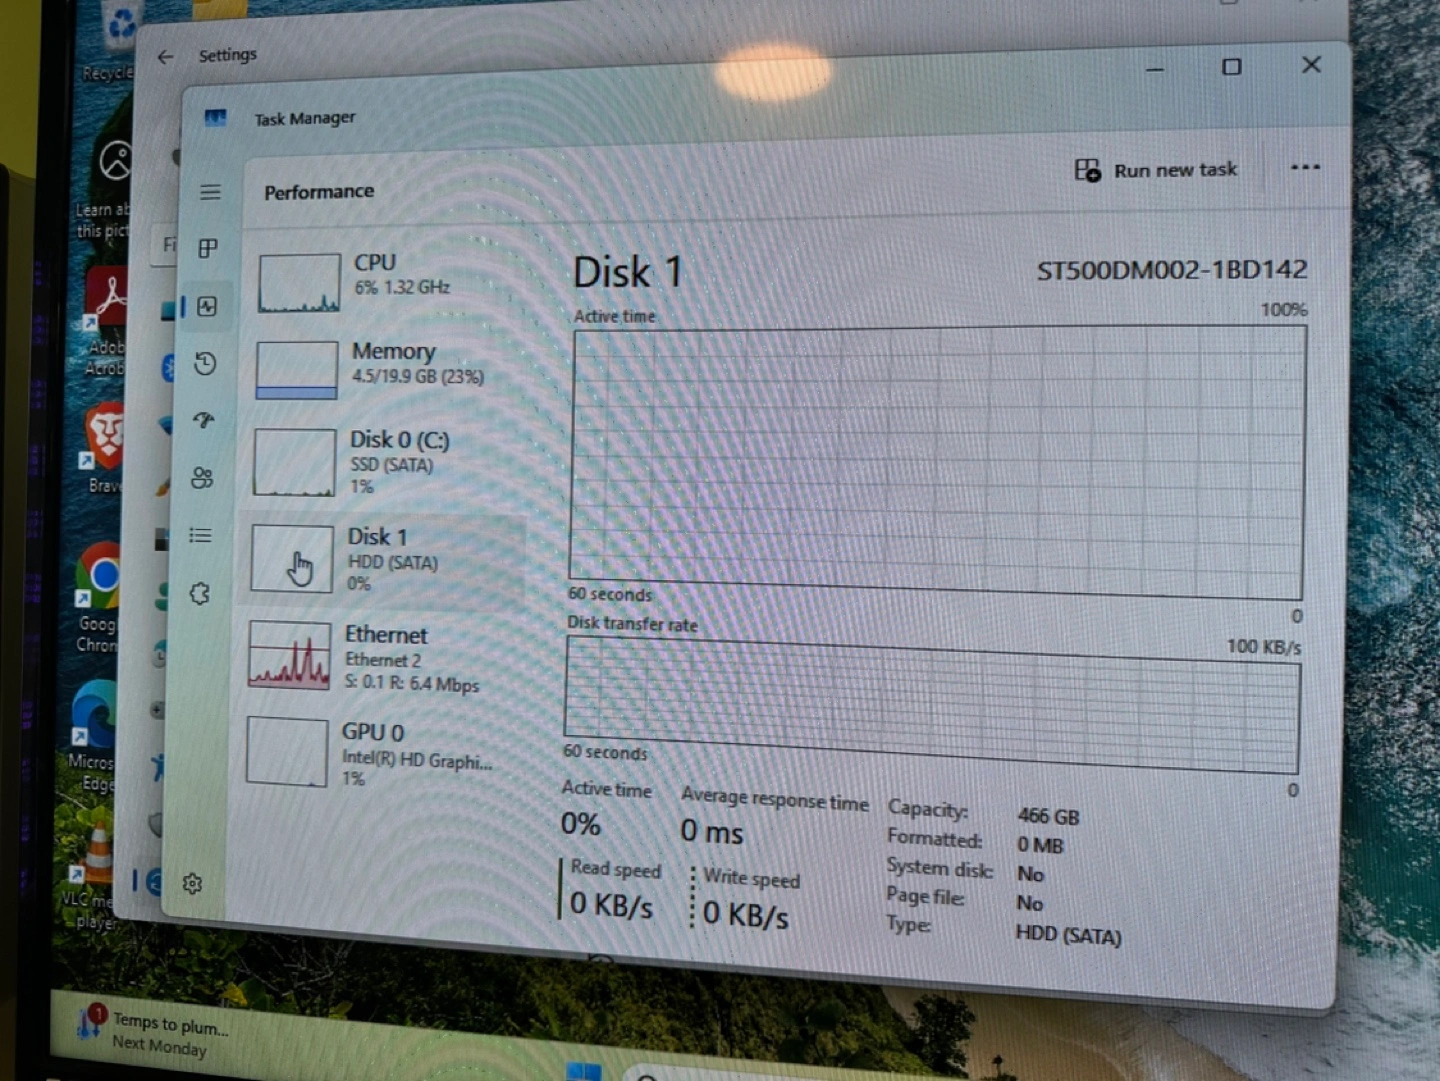Open Task Manager settings gear icon
Image resolution: width=1440 pixels, height=1081 pixels.
193,884
